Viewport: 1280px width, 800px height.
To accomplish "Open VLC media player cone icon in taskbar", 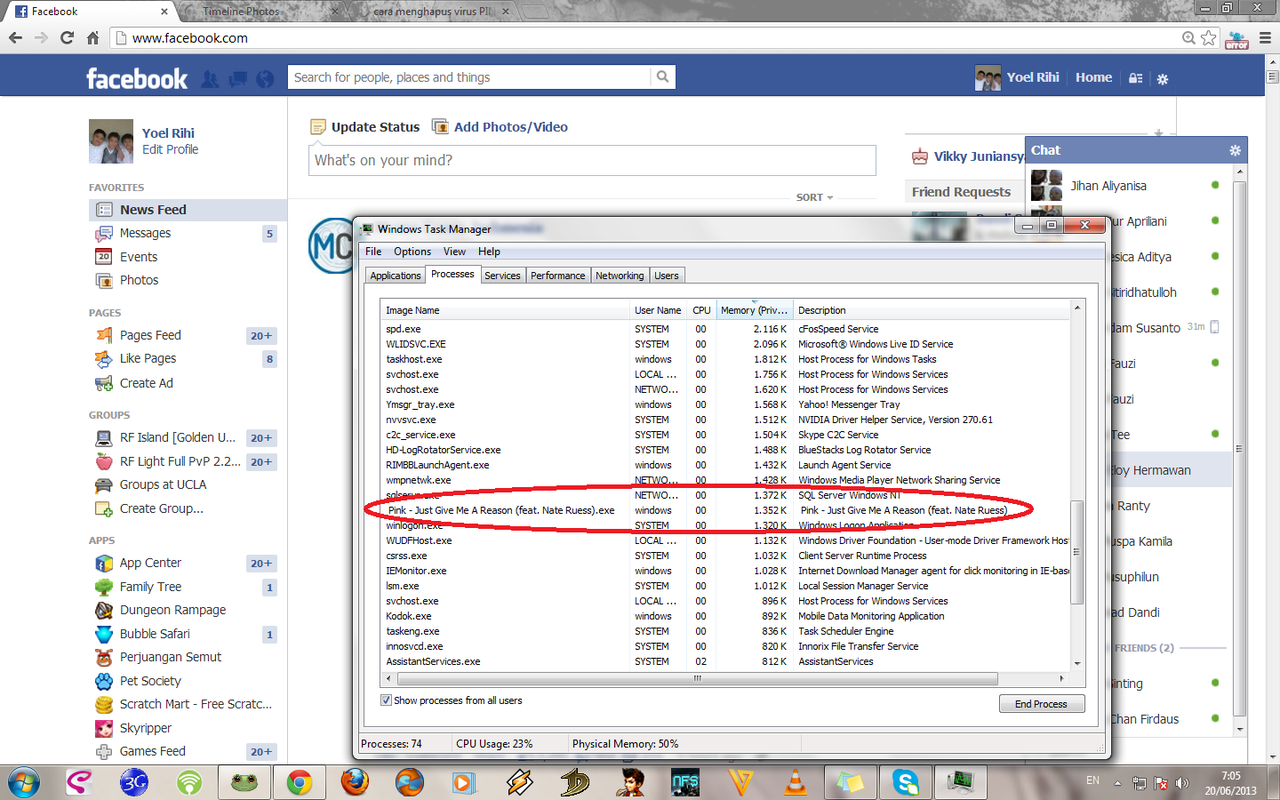I will click(795, 782).
